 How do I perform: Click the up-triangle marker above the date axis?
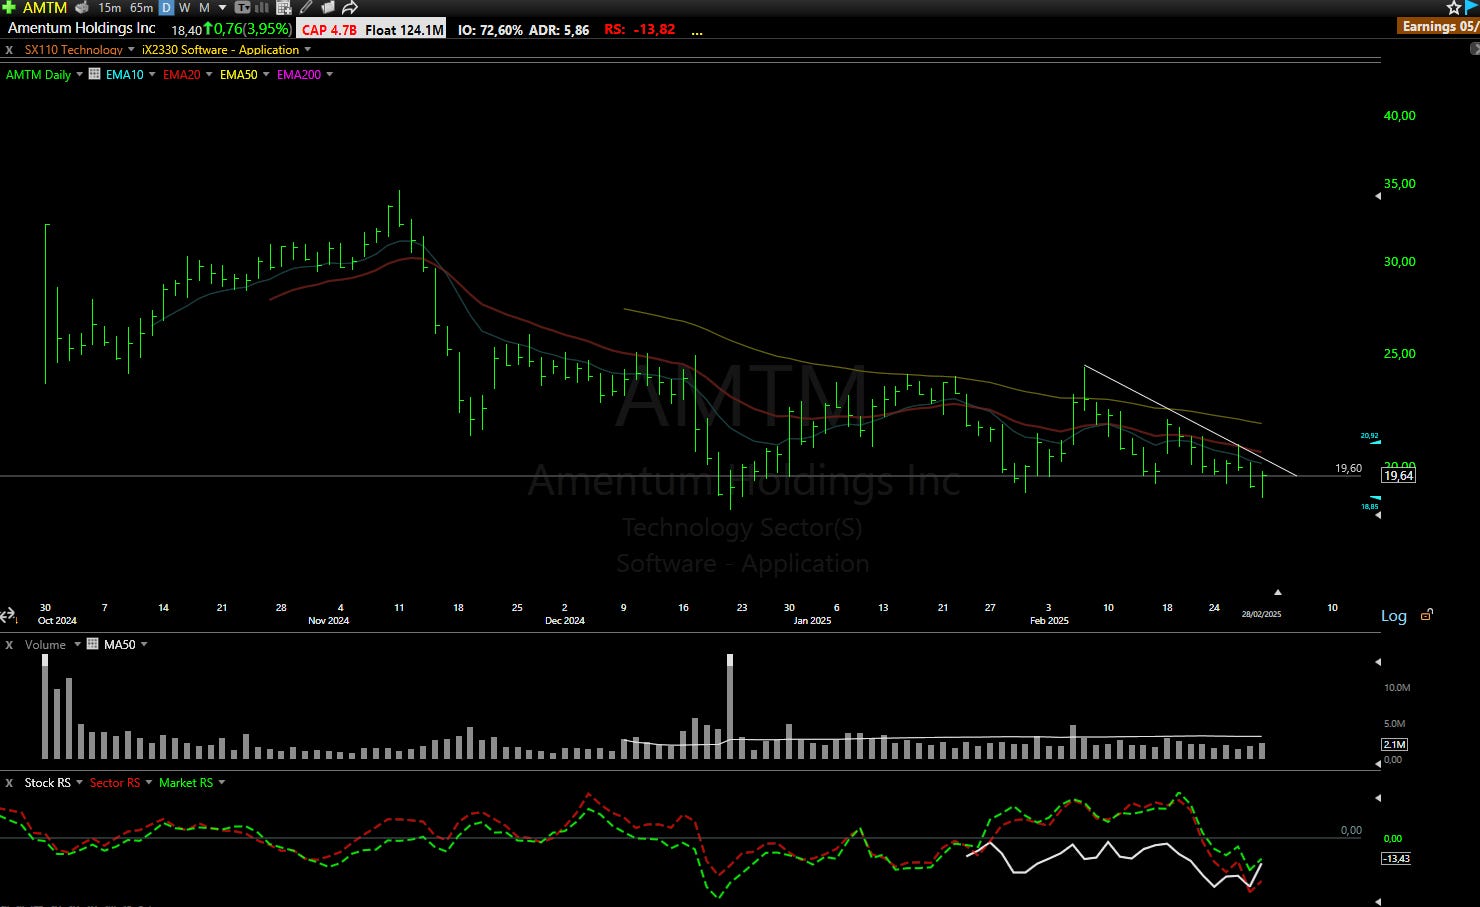(1277, 592)
